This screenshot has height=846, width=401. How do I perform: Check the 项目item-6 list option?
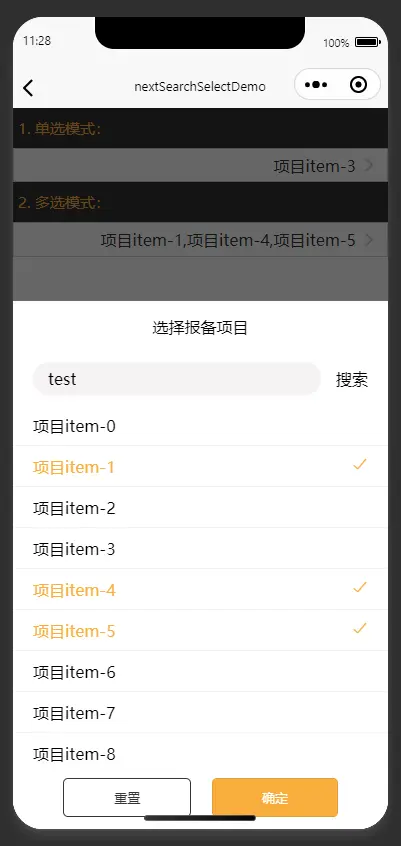coord(200,672)
